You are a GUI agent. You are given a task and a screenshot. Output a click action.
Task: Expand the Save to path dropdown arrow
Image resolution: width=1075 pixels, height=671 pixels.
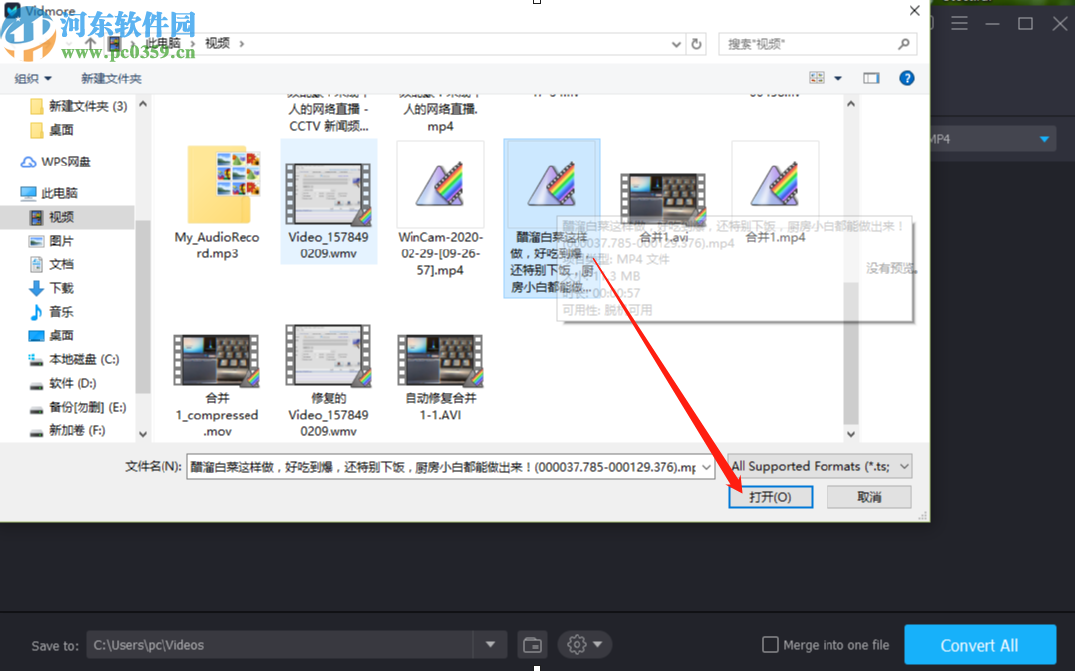click(490, 645)
